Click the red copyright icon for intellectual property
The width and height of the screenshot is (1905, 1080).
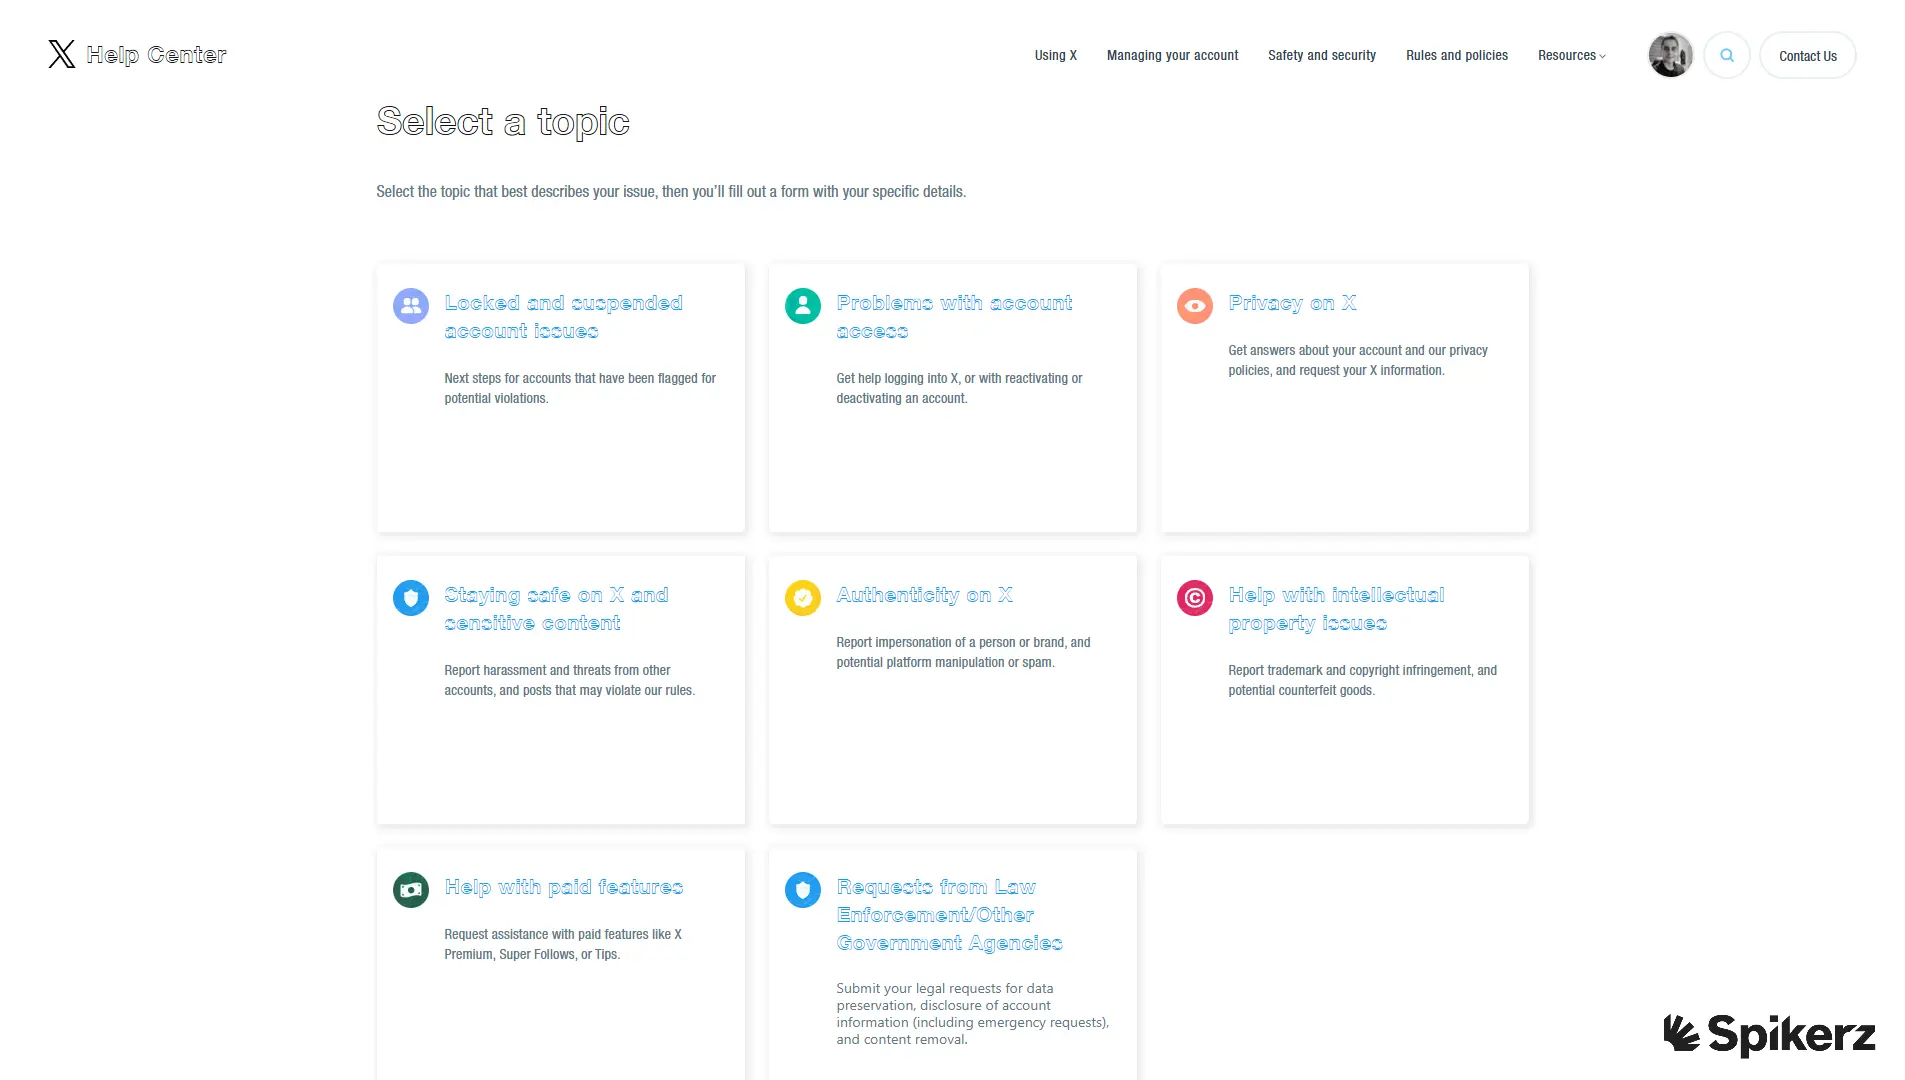(x=1195, y=598)
